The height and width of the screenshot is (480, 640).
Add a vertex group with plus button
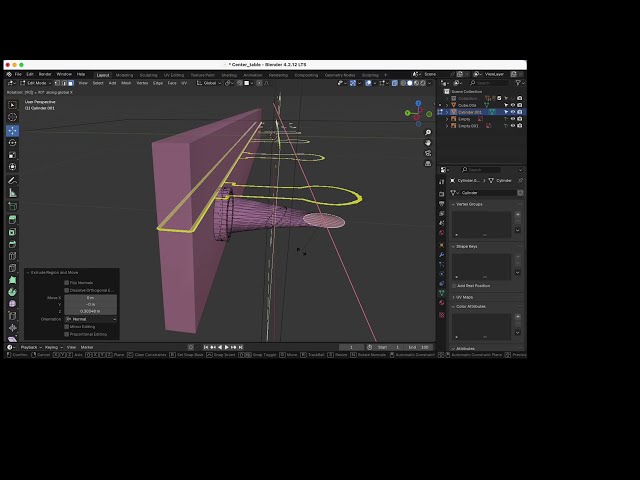(518, 214)
